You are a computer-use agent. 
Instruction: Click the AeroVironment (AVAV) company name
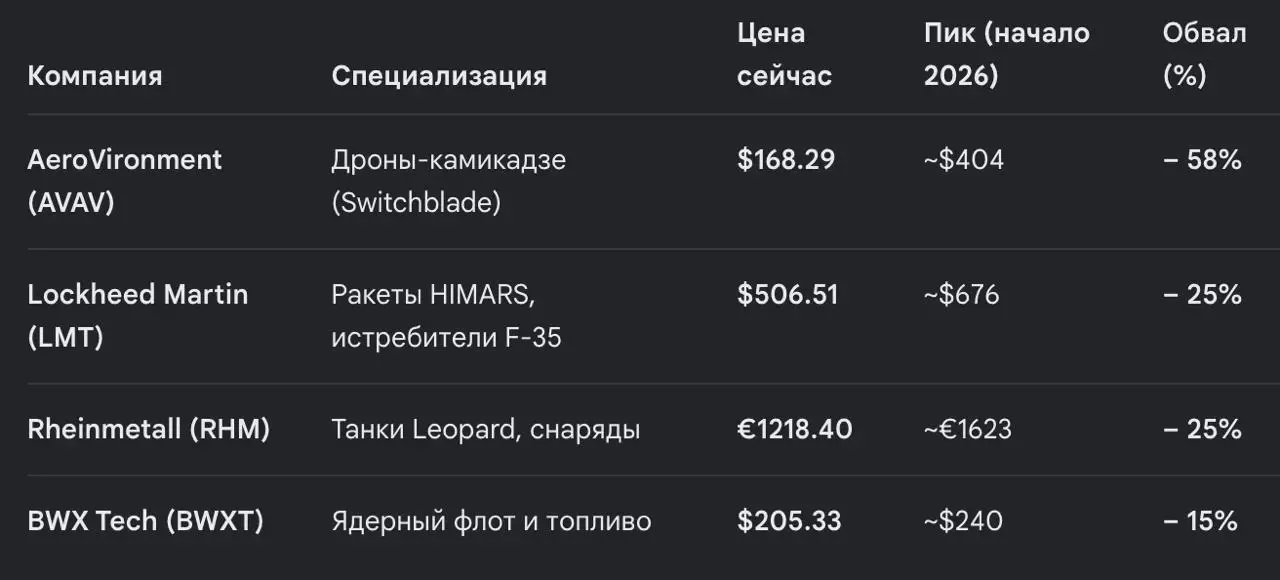(x=125, y=181)
